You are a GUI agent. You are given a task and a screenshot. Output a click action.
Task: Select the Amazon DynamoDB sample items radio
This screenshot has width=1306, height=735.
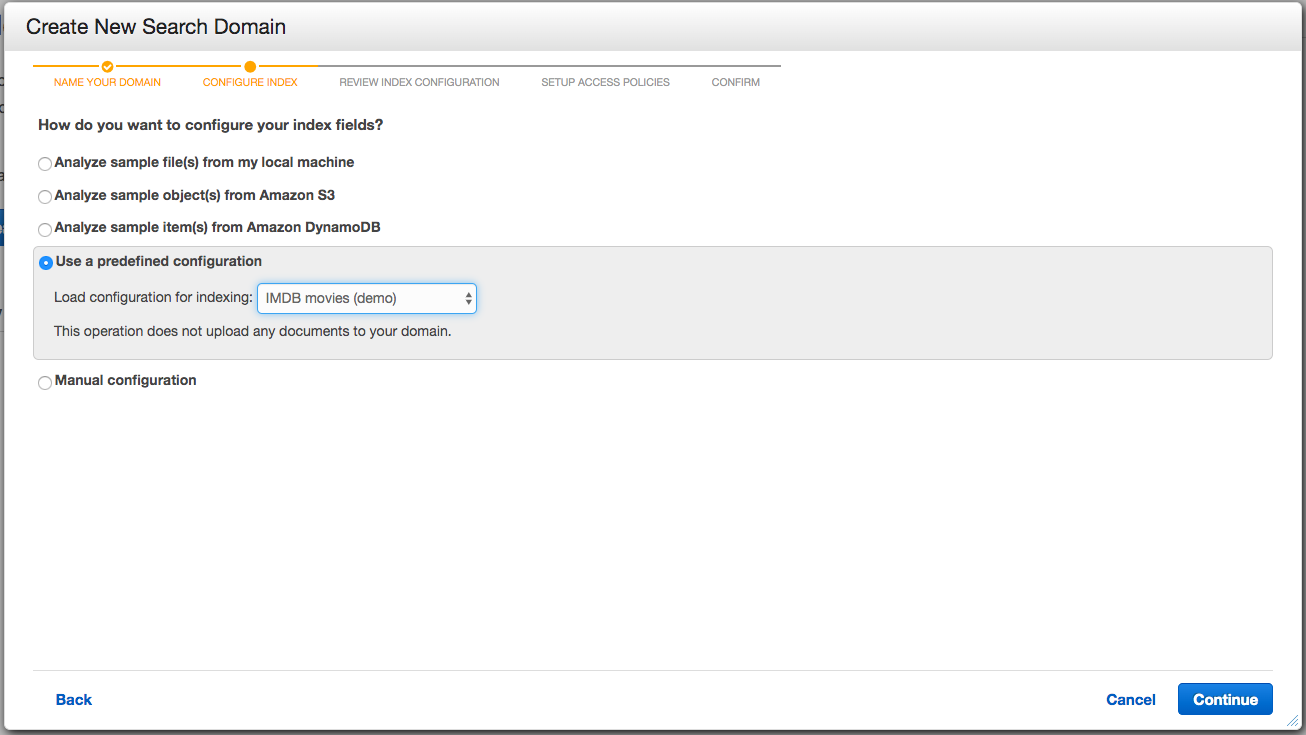[x=45, y=230]
